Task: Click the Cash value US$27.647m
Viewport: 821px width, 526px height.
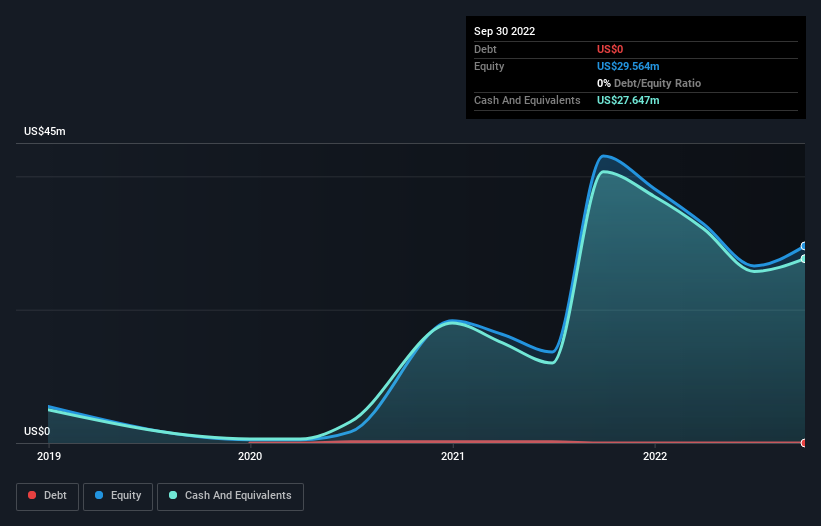Action: (x=628, y=100)
